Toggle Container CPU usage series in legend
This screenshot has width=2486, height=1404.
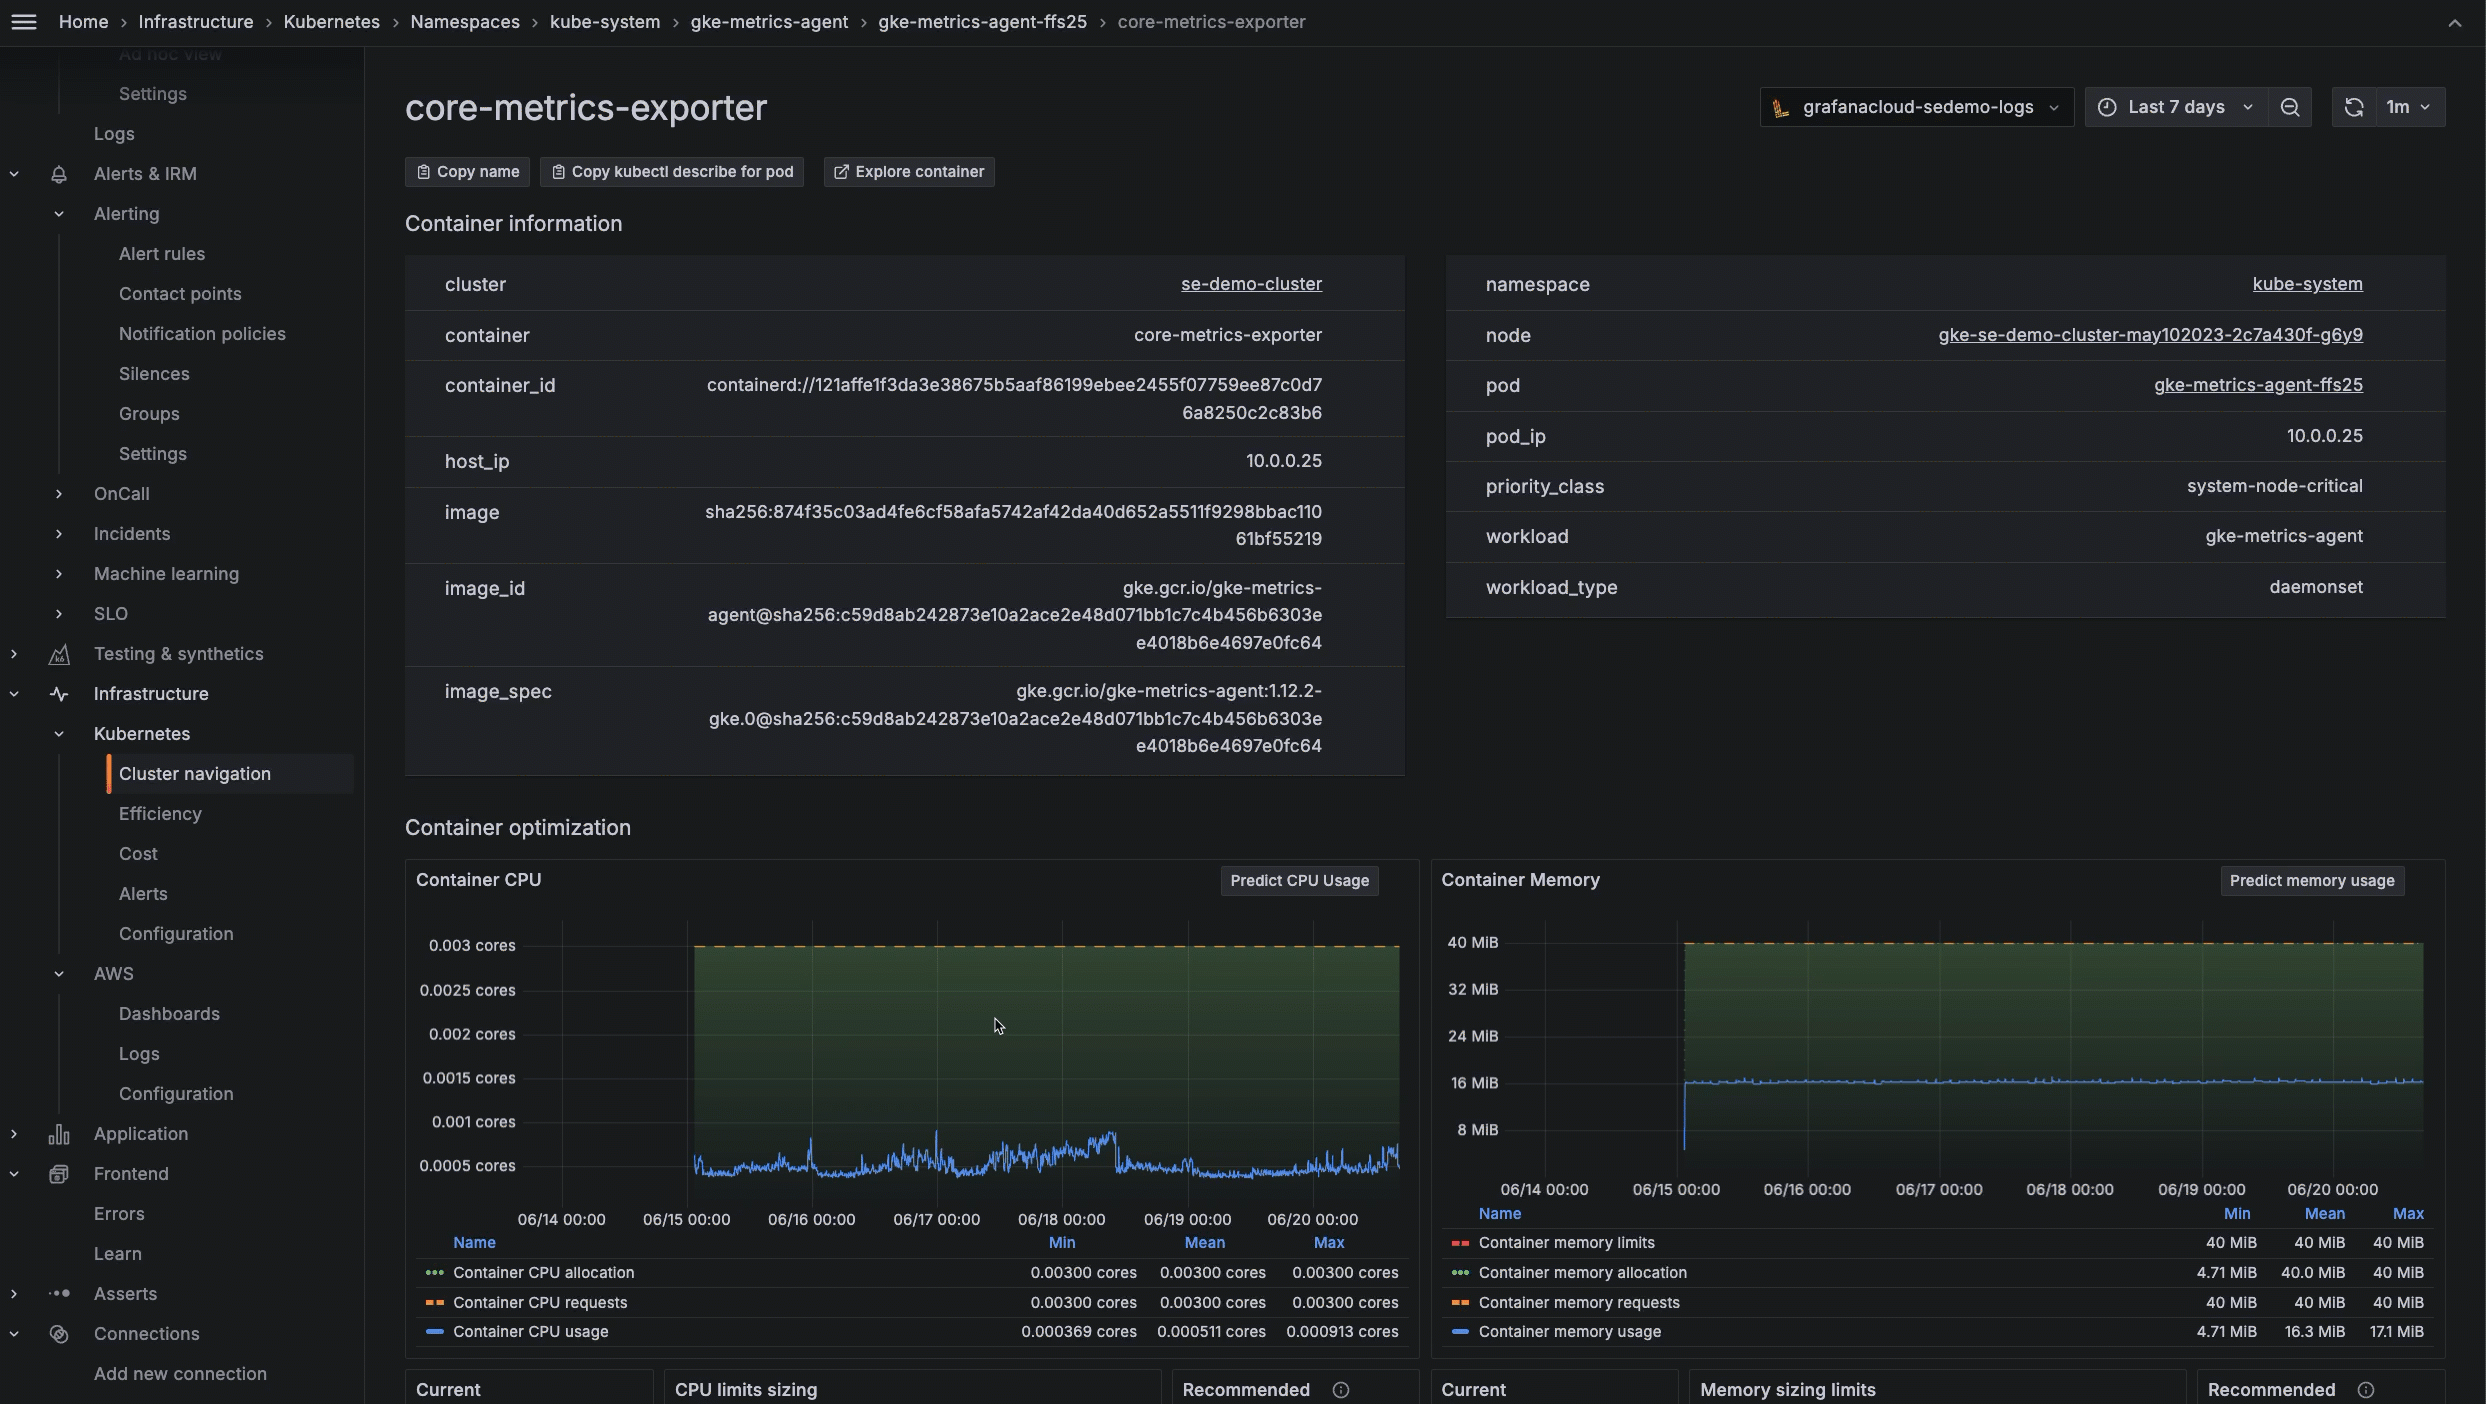(530, 1332)
